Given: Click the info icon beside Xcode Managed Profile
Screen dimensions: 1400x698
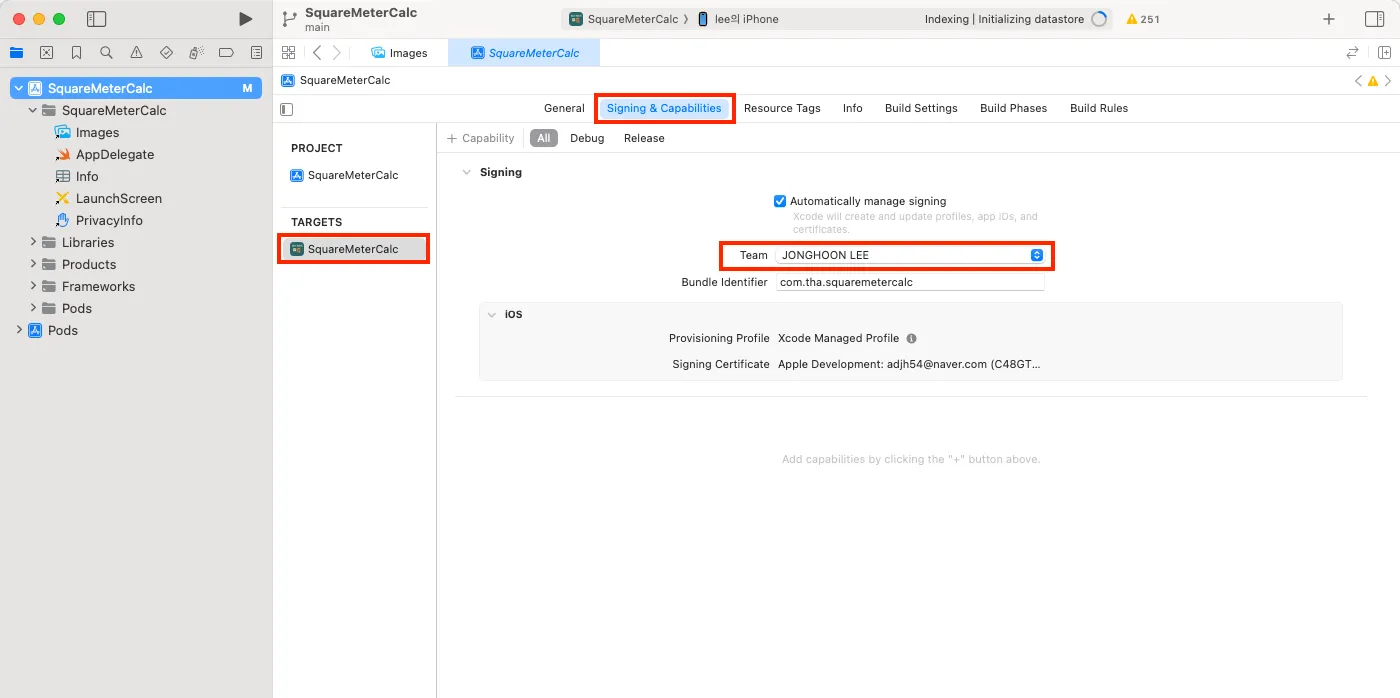Looking at the screenshot, I should [911, 338].
